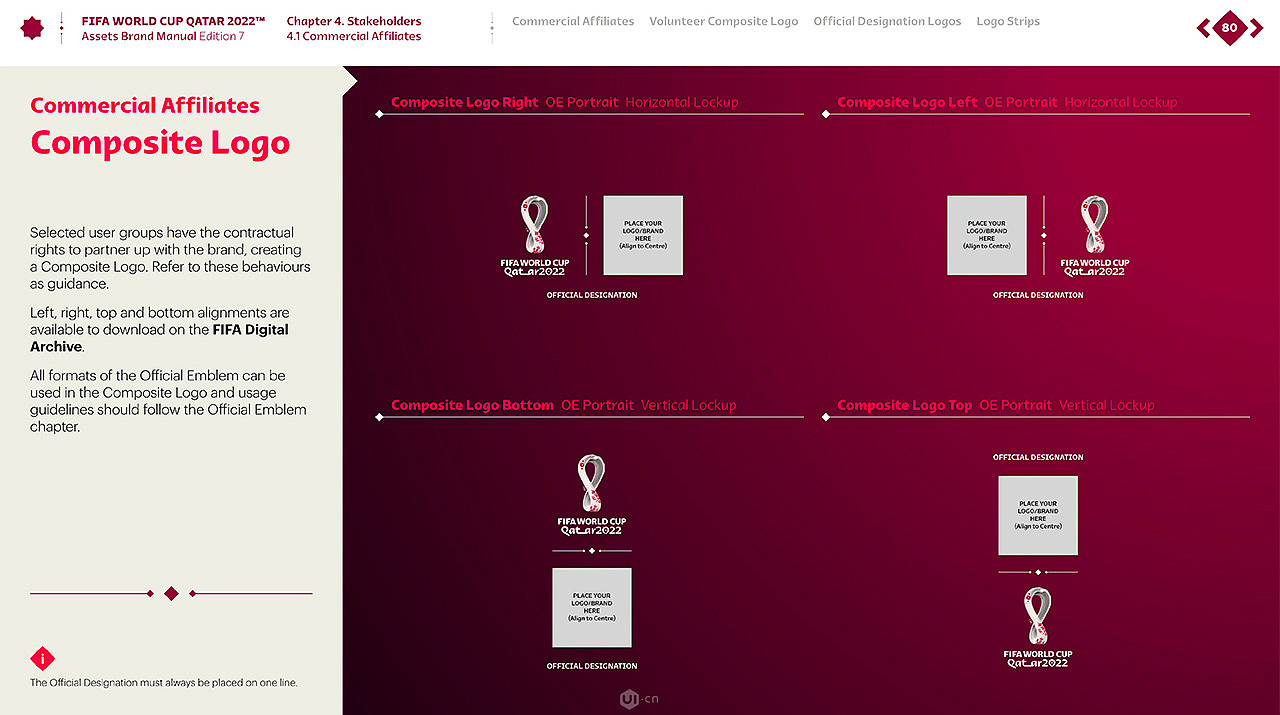Viewport: 1280px width, 715px height.
Task: Click the Official Designation one-line note
Action: [164, 683]
